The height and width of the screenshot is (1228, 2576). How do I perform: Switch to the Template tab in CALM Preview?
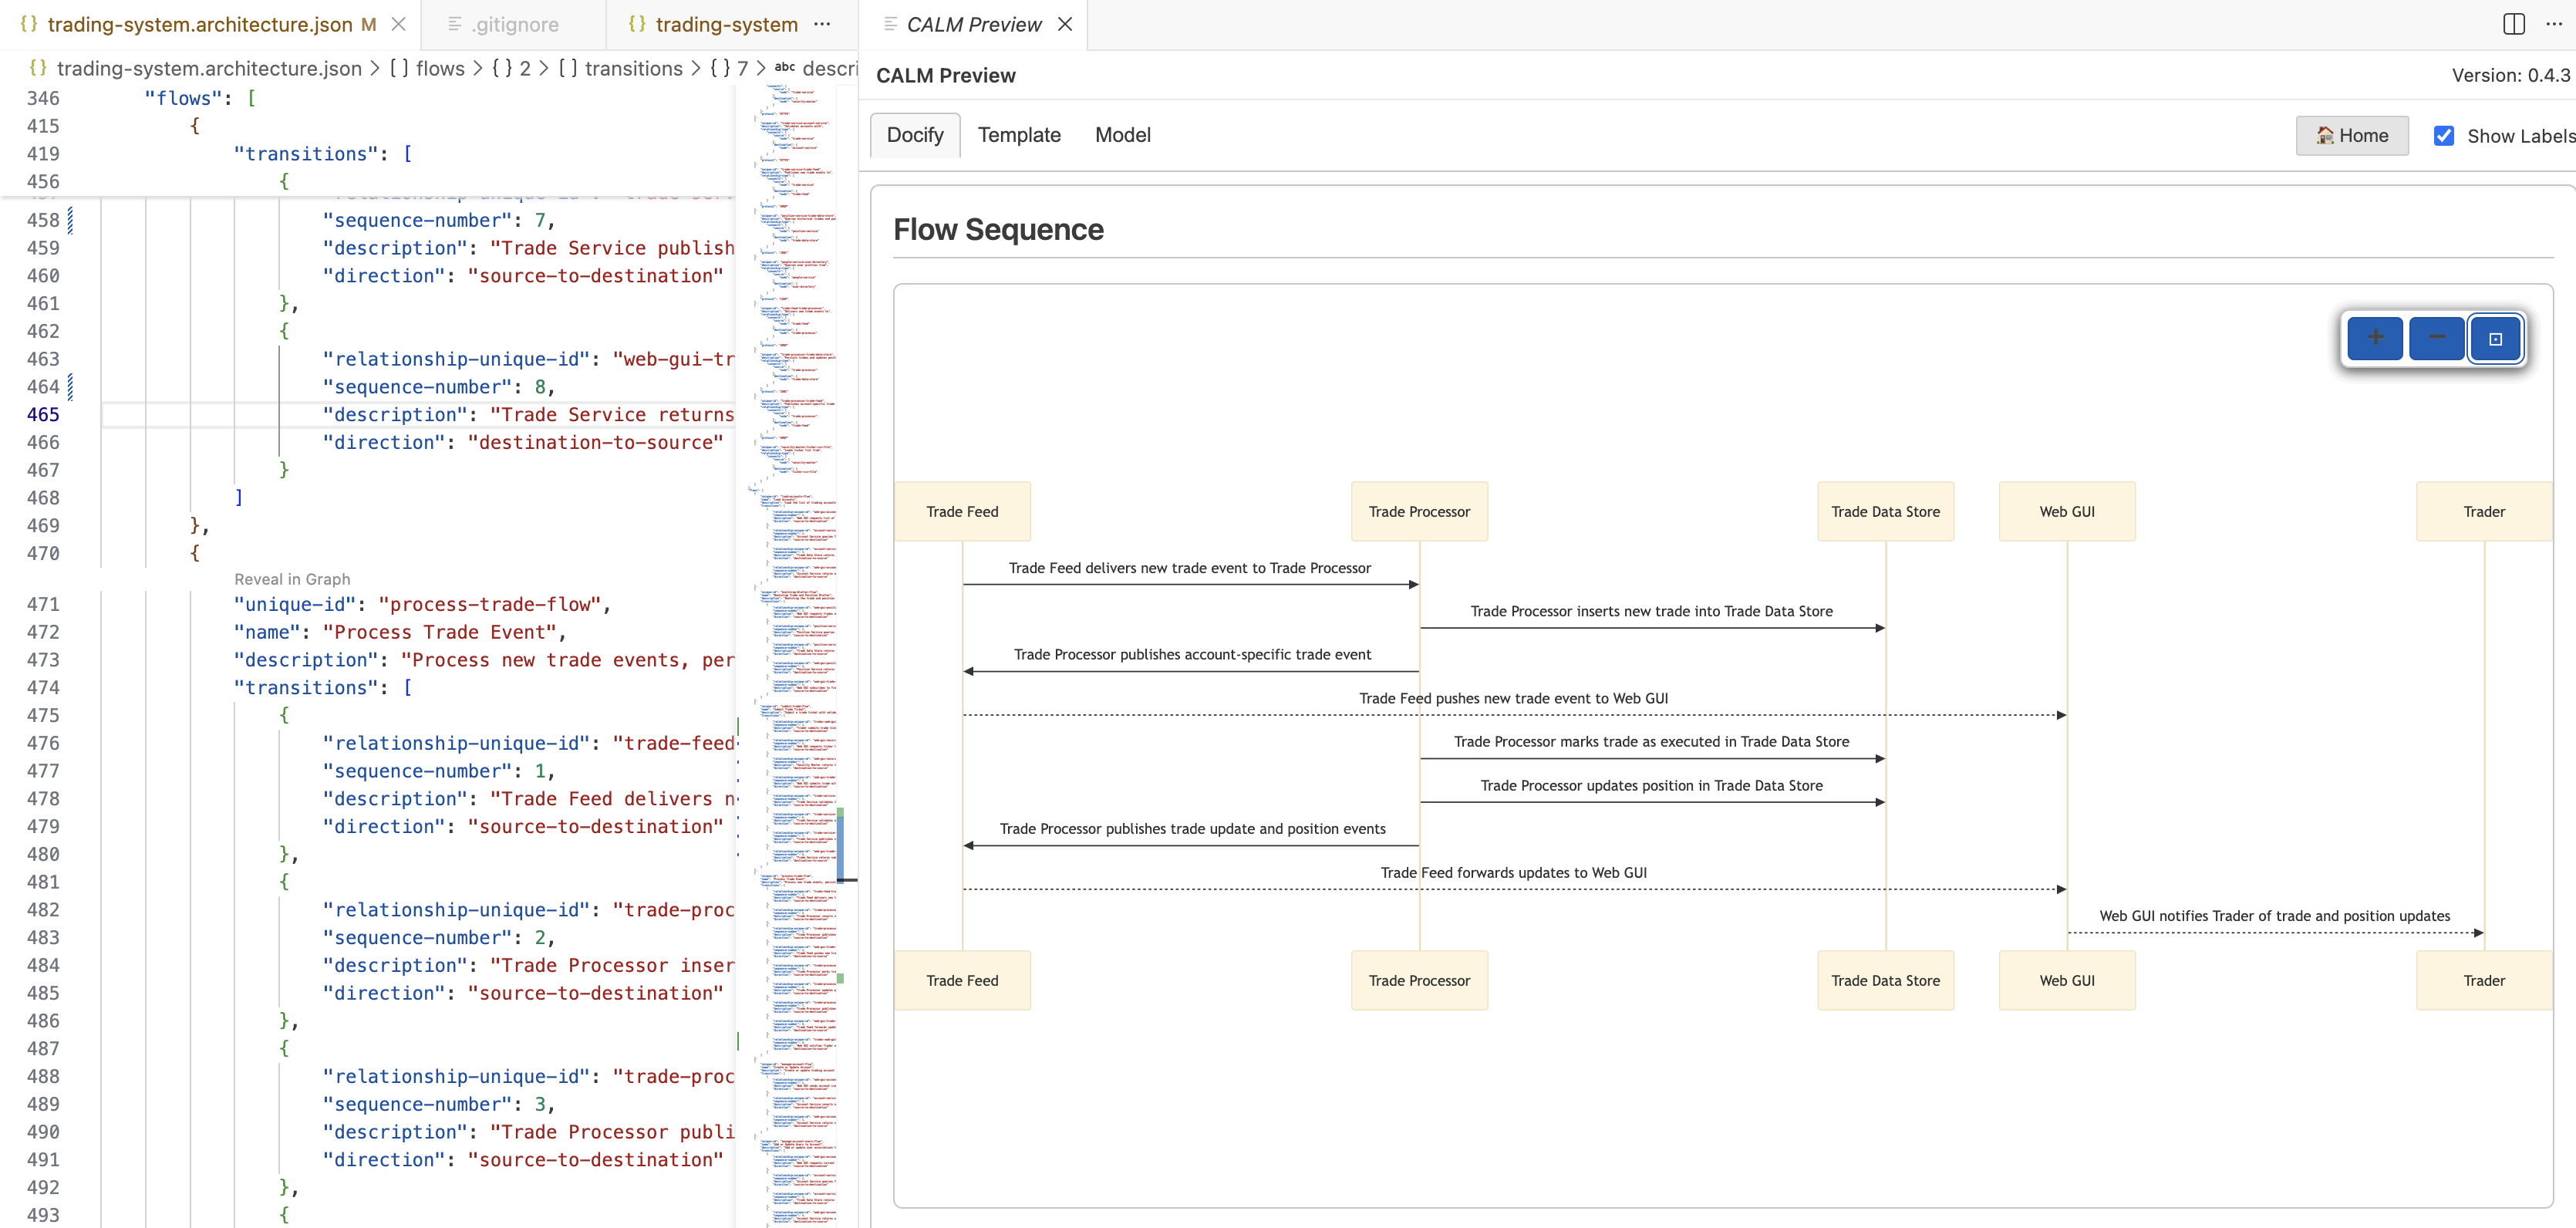tap(1019, 135)
